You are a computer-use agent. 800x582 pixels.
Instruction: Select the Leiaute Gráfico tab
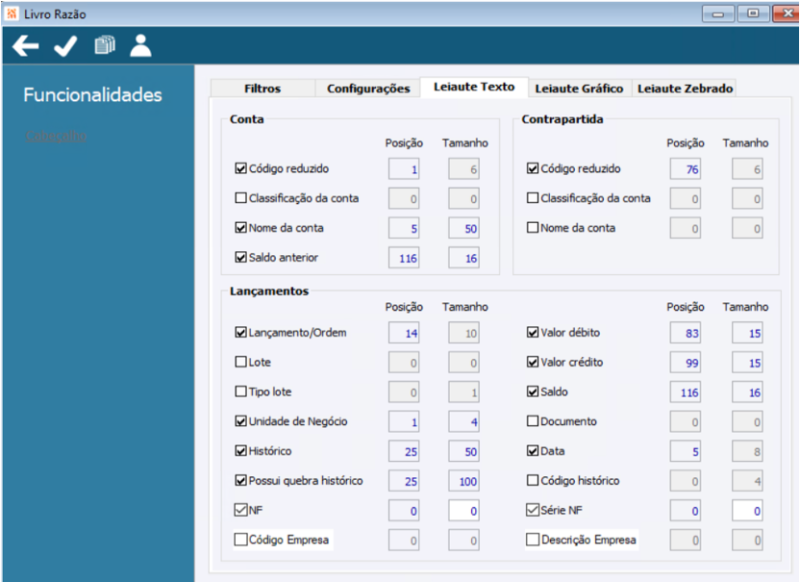[579, 88]
